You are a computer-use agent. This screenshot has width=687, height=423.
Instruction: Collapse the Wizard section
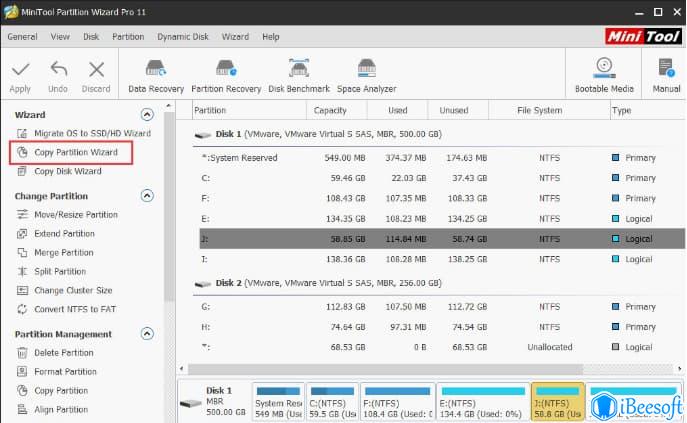147,114
